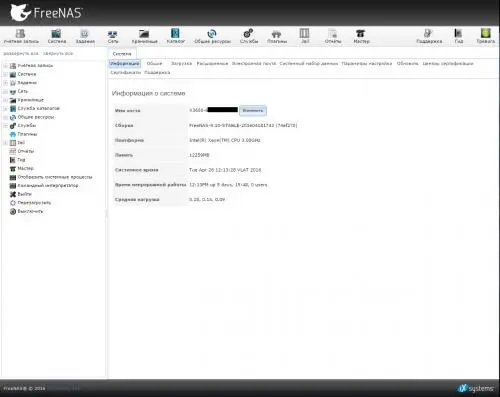Image resolution: width=500 pixels, height=397 pixels.
Task: Open the Задания toolbar icon
Action: click(x=85, y=36)
